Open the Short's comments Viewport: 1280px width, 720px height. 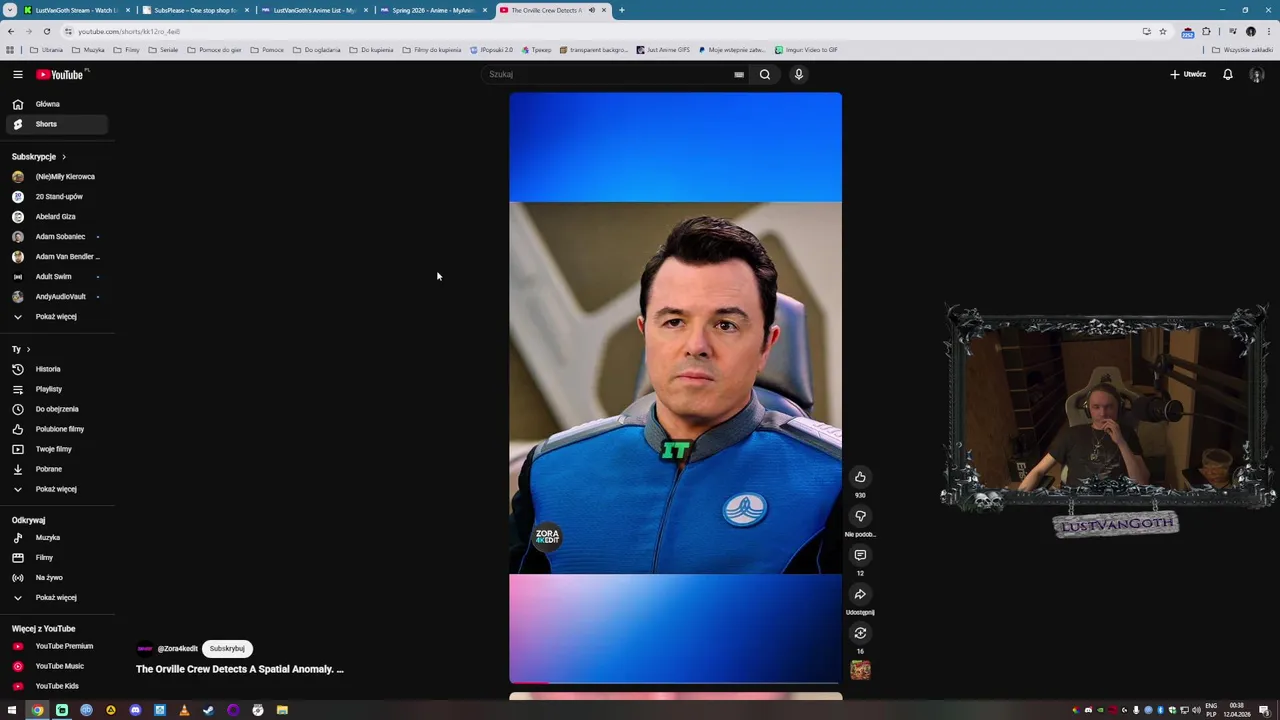(x=860, y=555)
